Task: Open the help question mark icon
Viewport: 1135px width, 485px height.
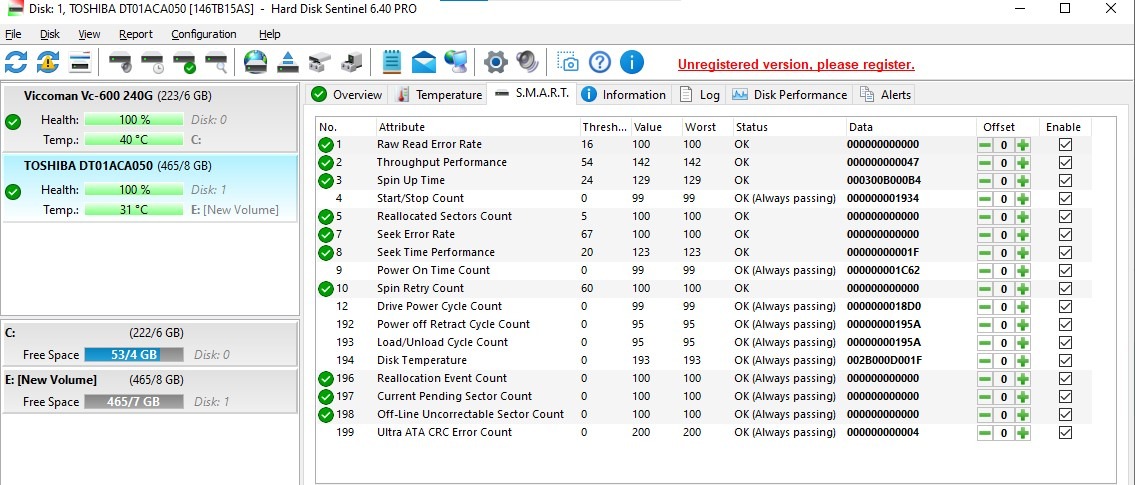Action: [x=599, y=62]
